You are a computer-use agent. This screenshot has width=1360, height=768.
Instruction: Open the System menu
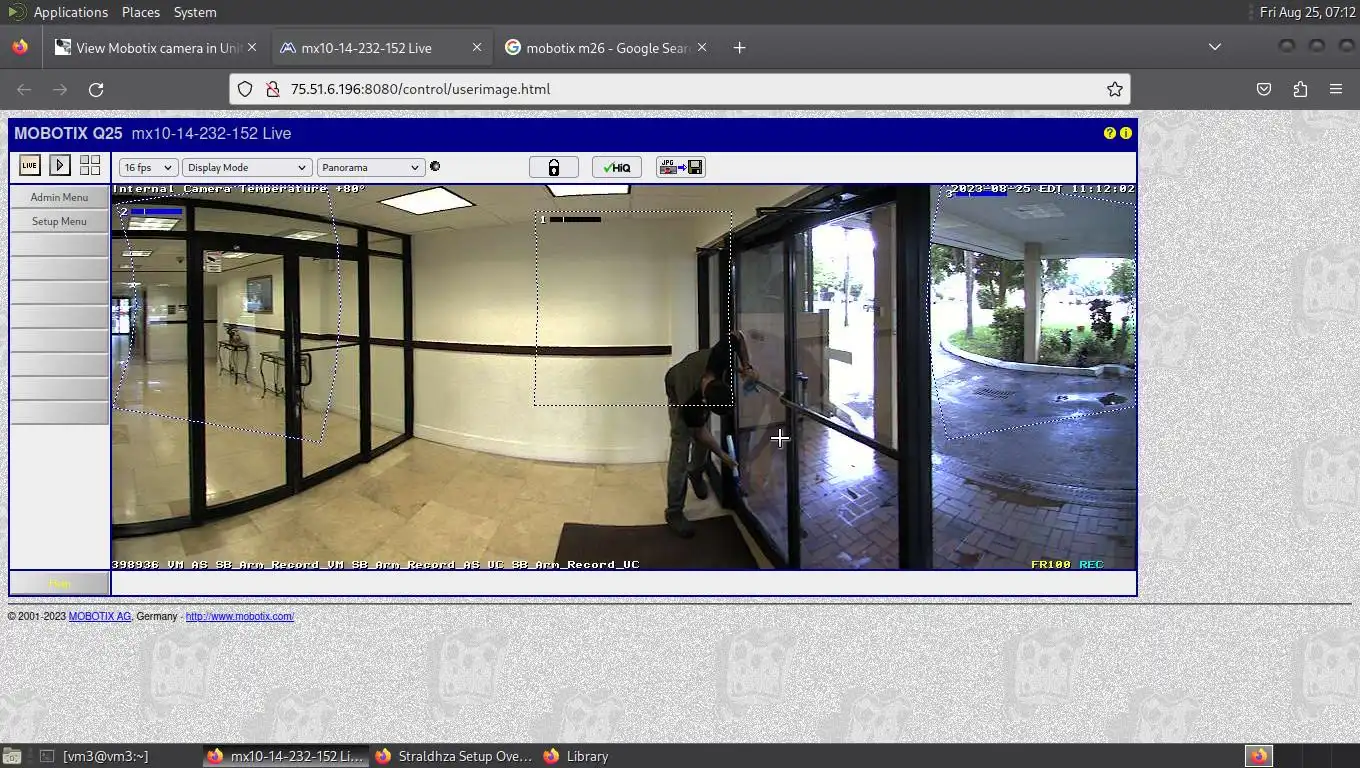195,12
